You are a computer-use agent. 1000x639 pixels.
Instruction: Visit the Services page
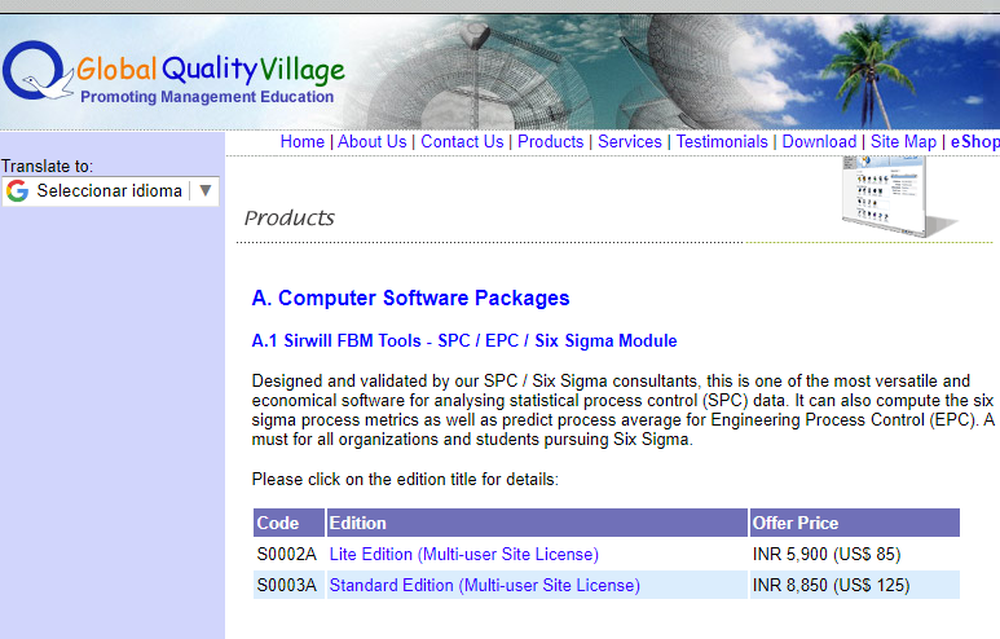[630, 142]
